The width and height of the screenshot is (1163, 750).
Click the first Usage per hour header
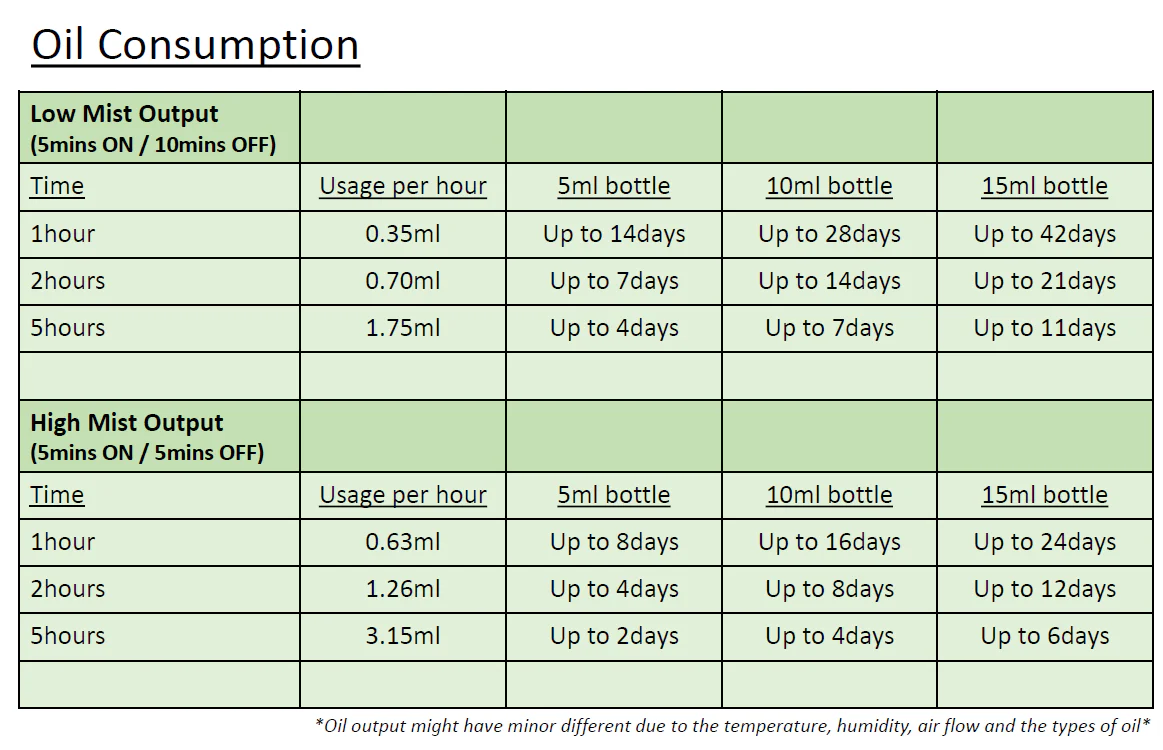pos(403,186)
